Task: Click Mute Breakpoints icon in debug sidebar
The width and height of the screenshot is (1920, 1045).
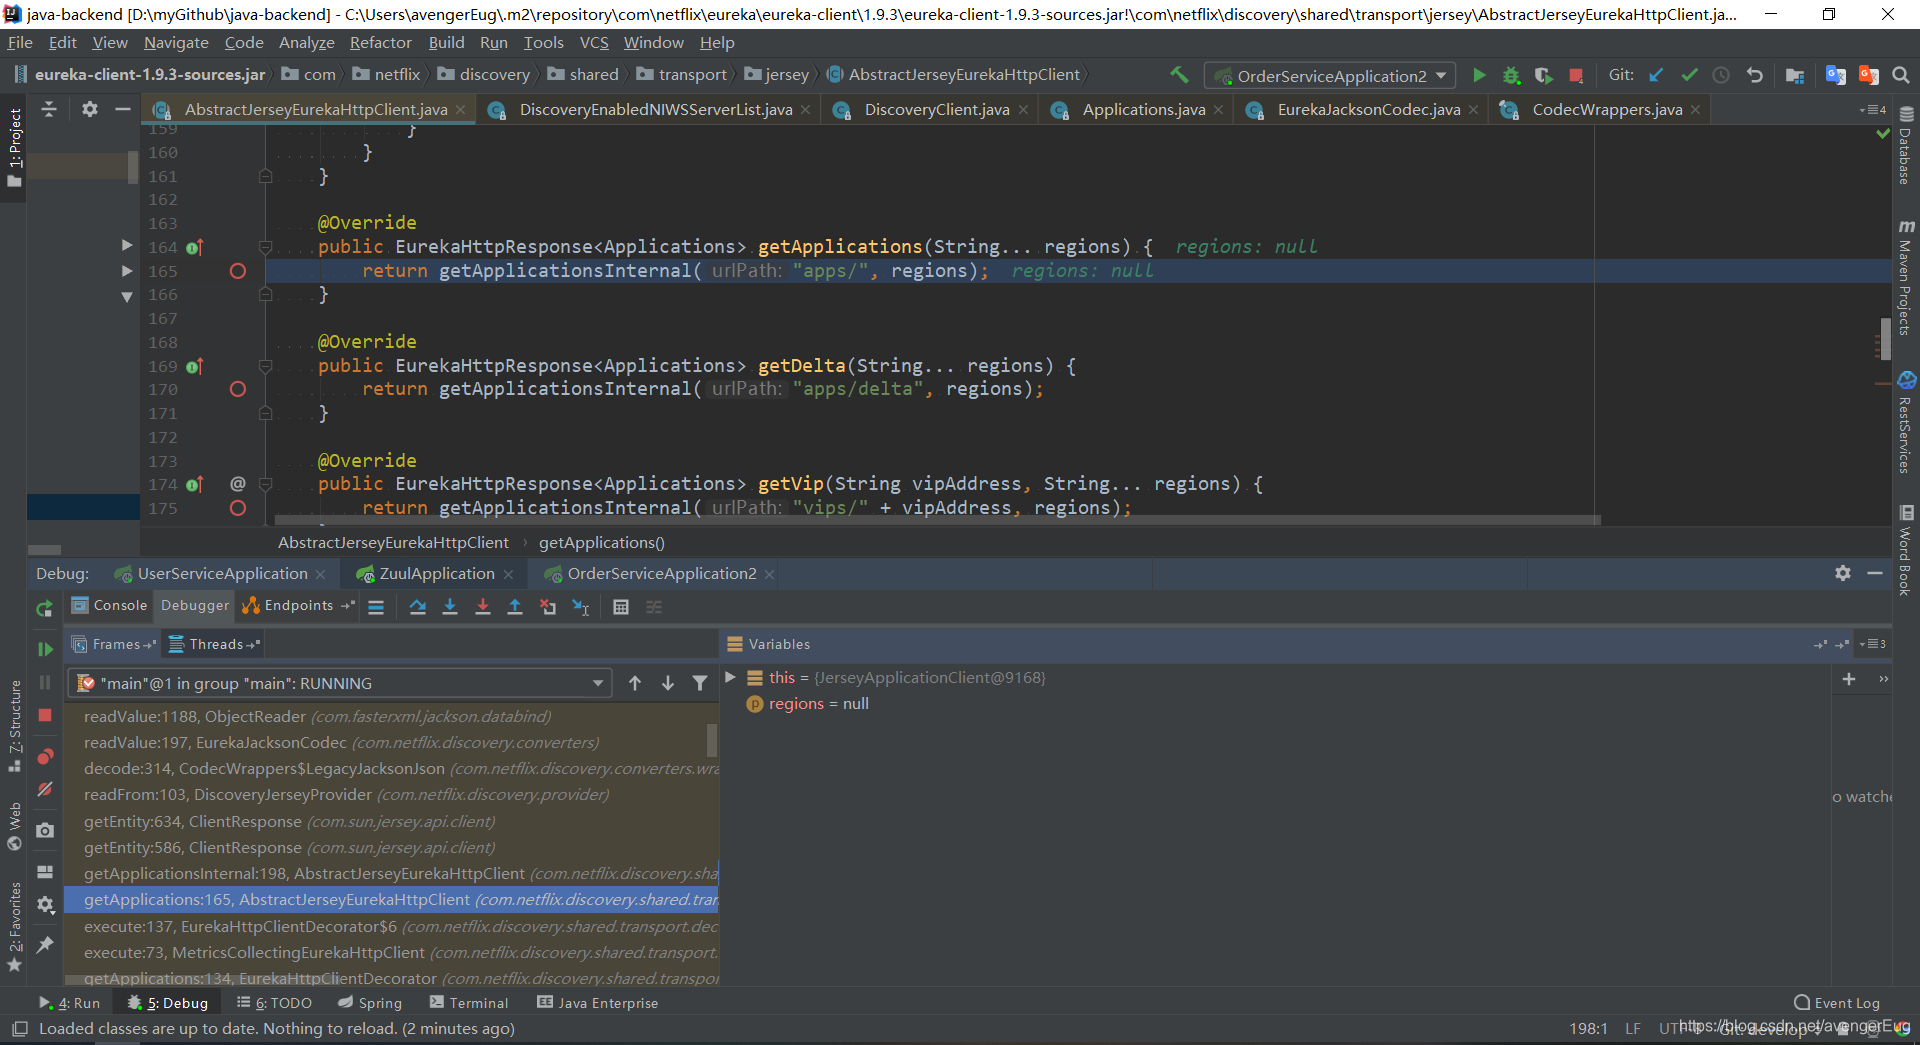Action: pyautogui.click(x=45, y=789)
